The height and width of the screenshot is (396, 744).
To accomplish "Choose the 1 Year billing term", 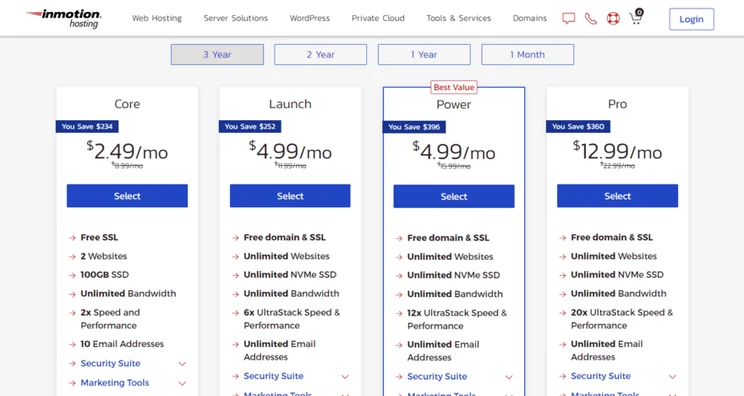I will [424, 55].
